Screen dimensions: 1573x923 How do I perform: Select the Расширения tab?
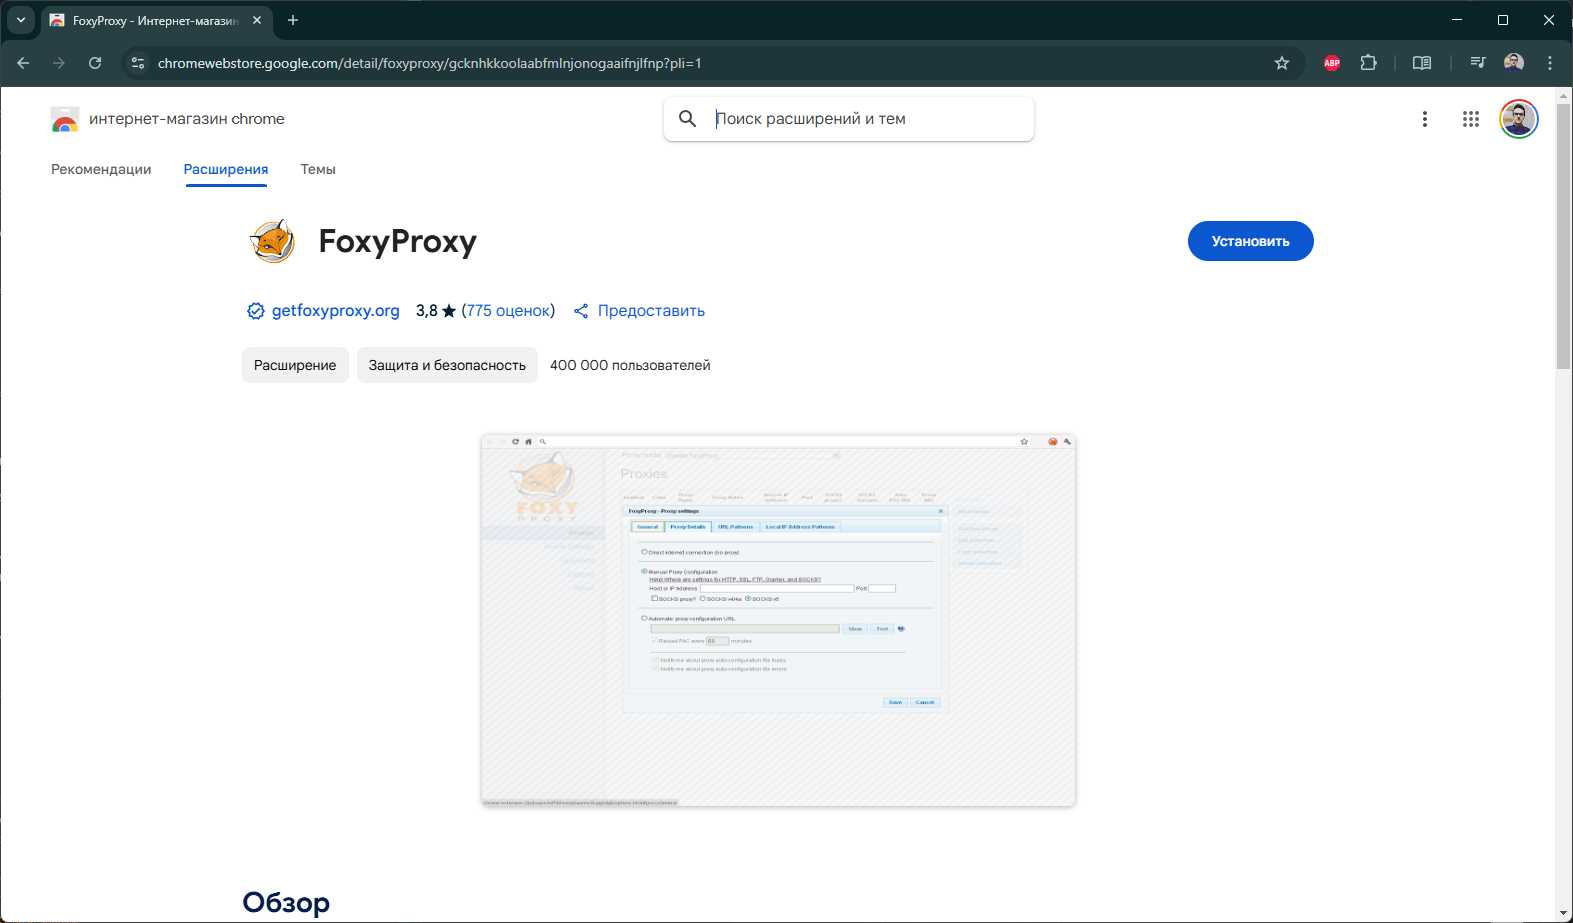click(226, 169)
